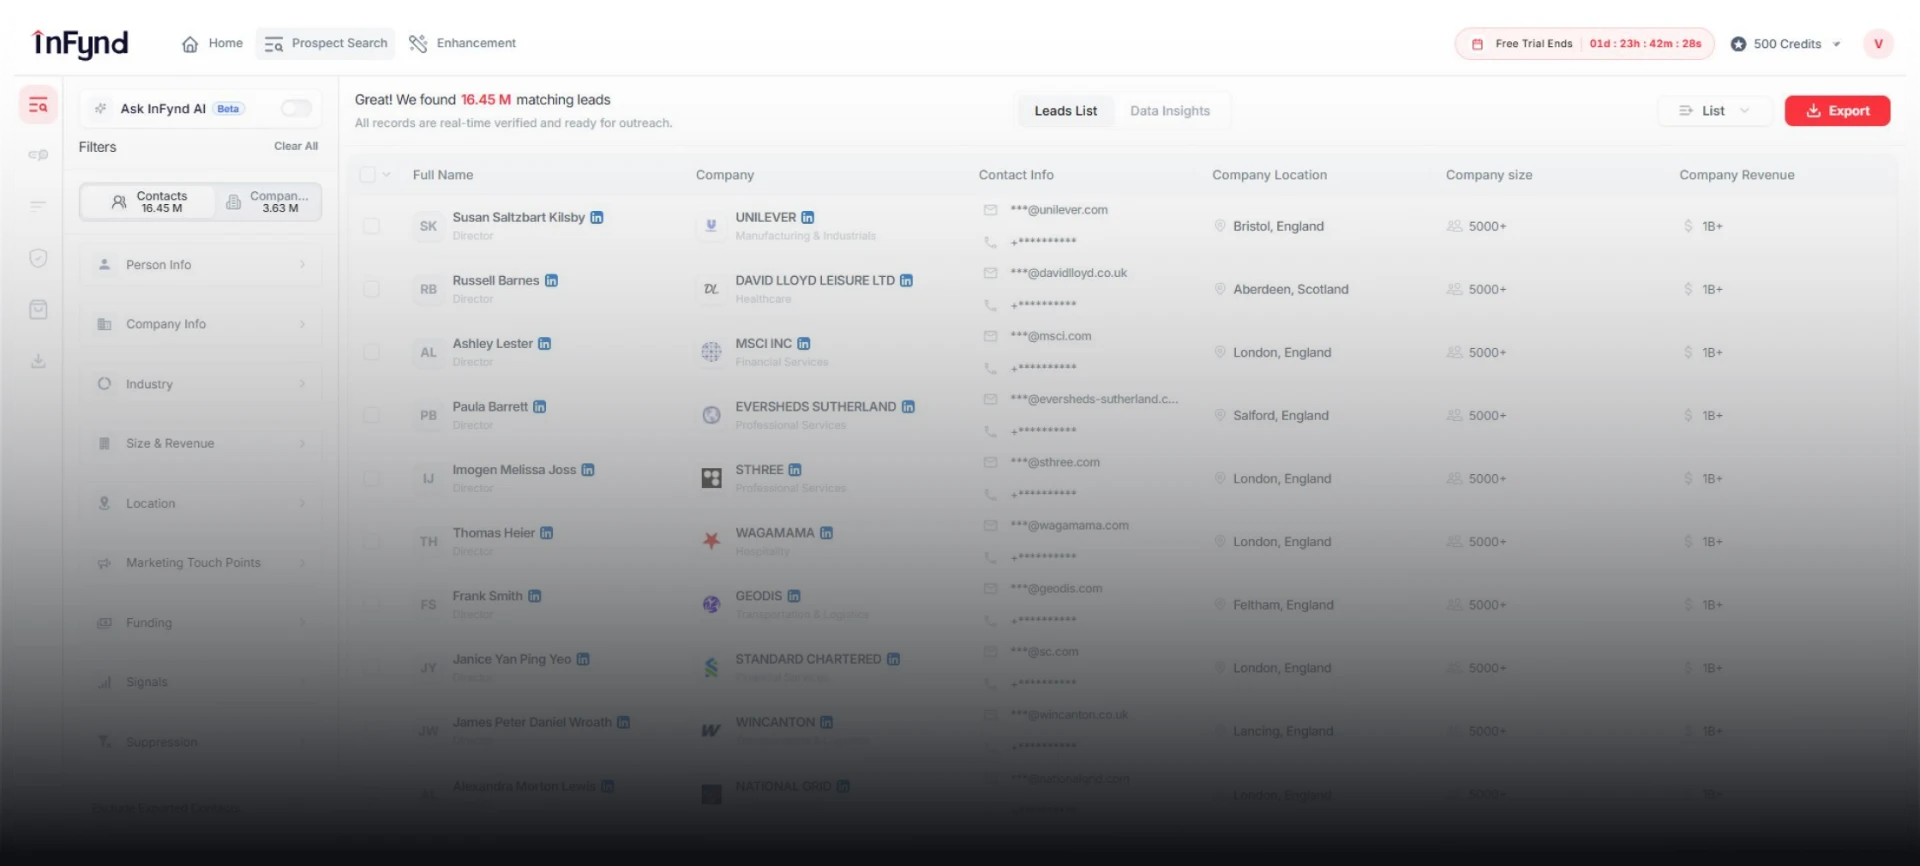Click the credits star icon
Screen dimensions: 1920x866
(1738, 44)
